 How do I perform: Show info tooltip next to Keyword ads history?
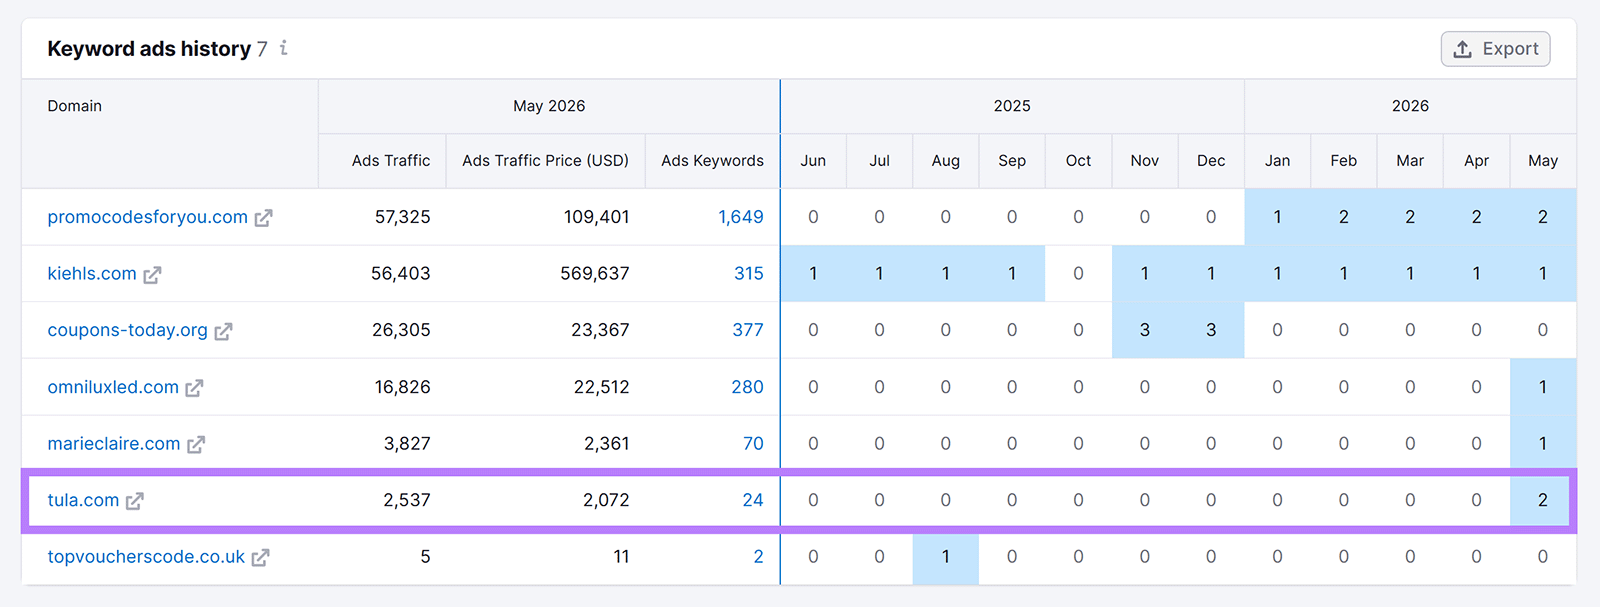pos(284,48)
